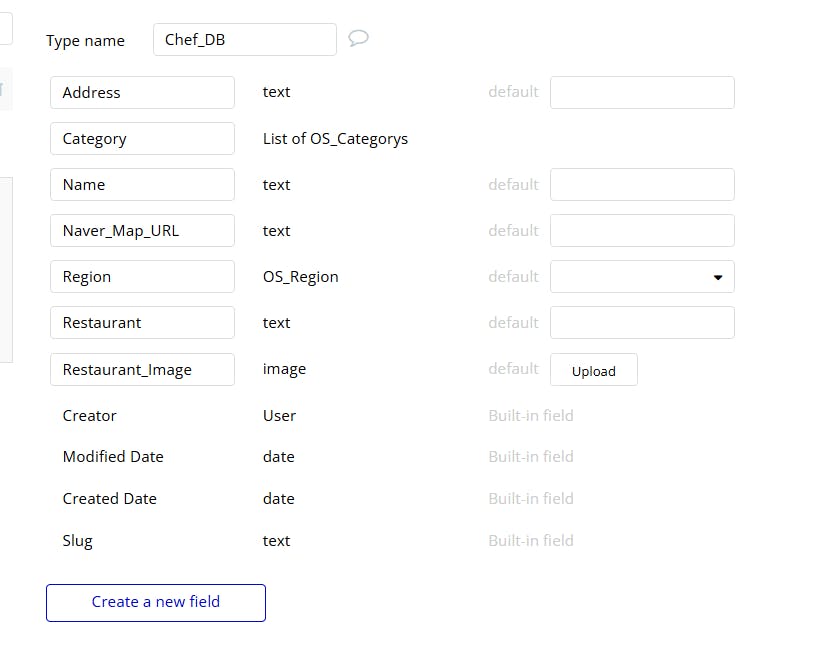Open the Region default value dropdown

[642, 277]
